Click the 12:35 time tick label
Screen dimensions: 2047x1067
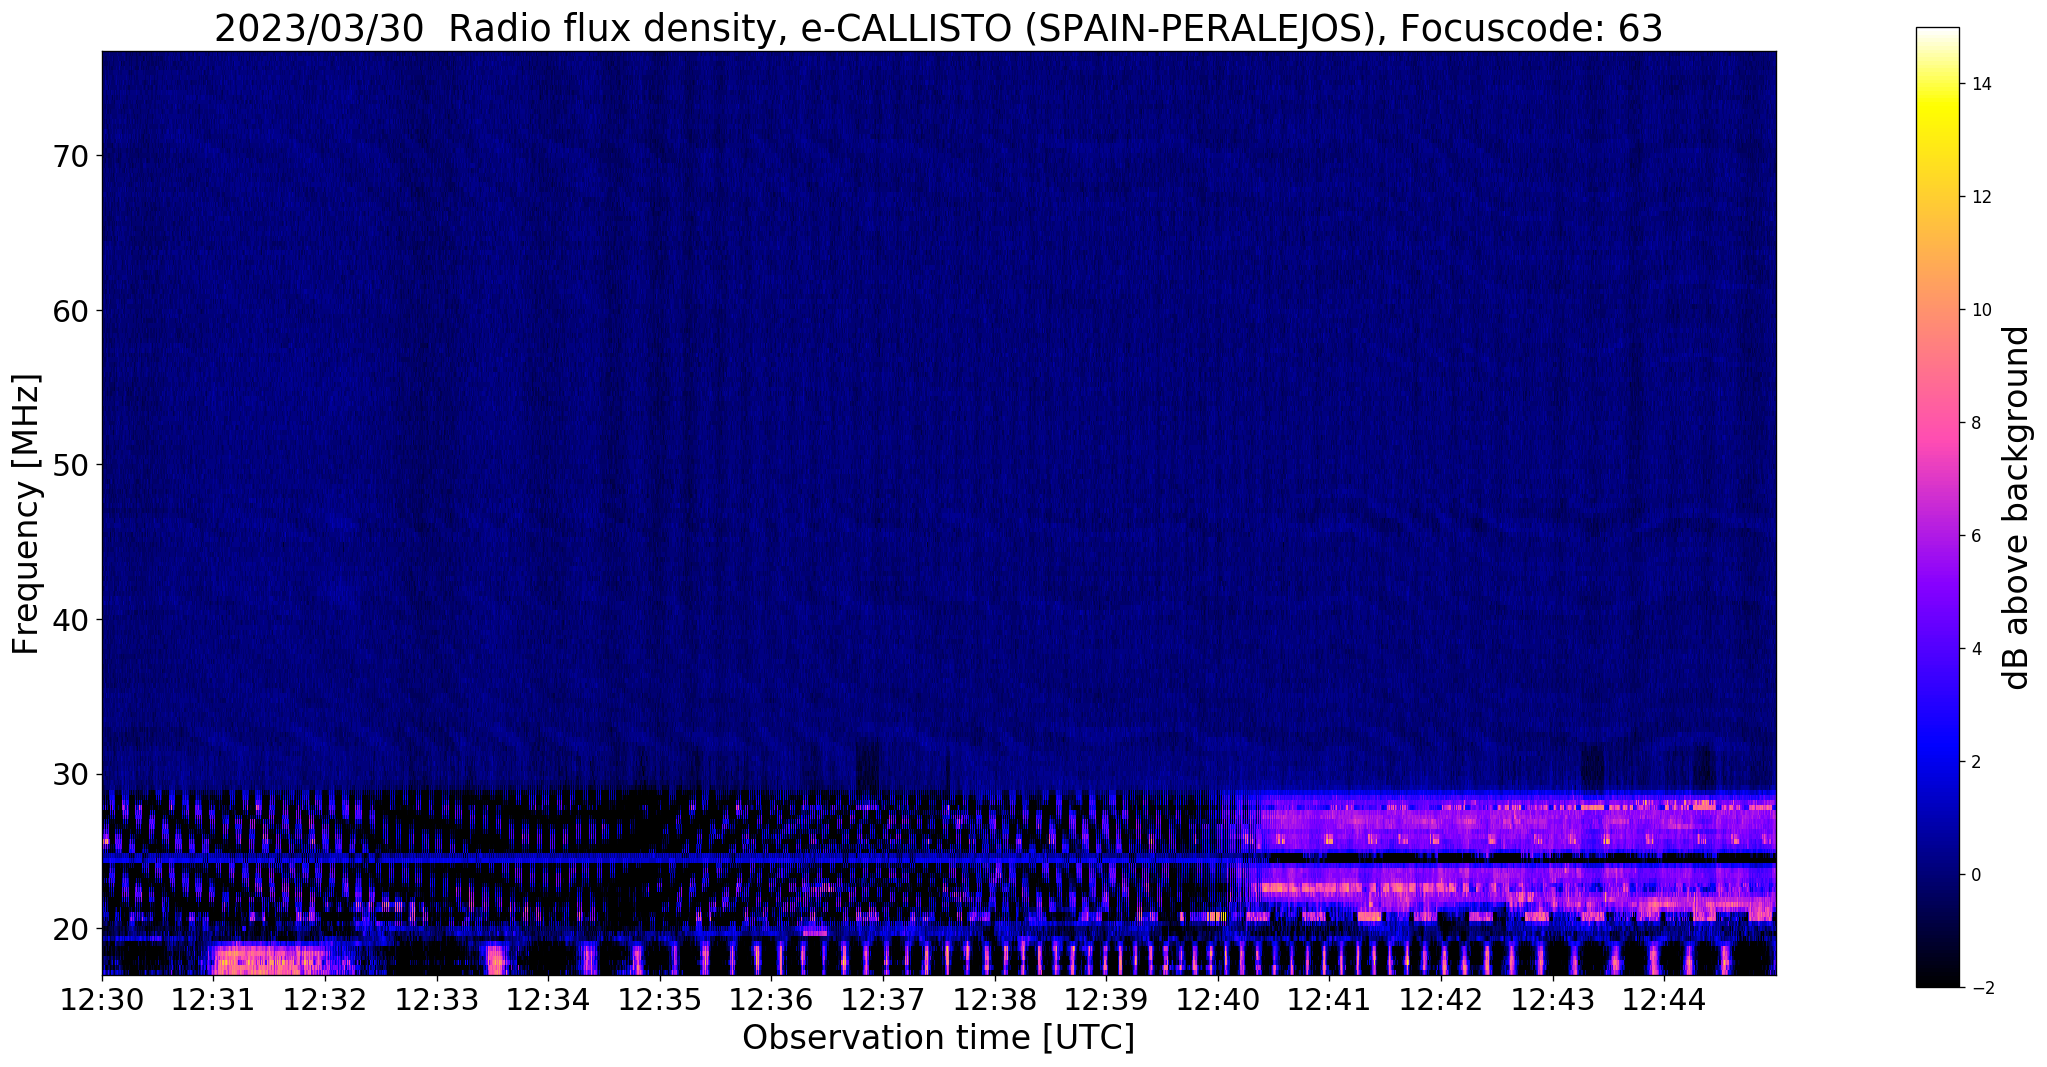tap(660, 998)
